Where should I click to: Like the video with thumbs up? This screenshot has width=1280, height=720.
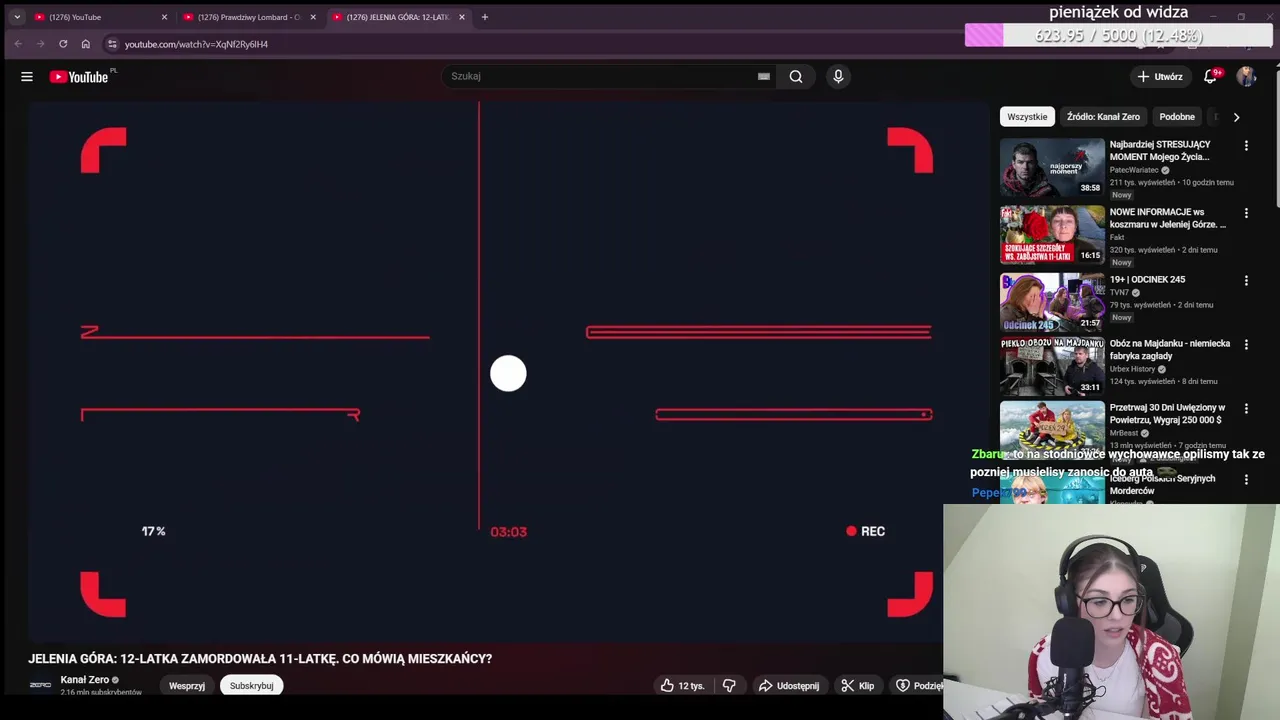pos(682,686)
